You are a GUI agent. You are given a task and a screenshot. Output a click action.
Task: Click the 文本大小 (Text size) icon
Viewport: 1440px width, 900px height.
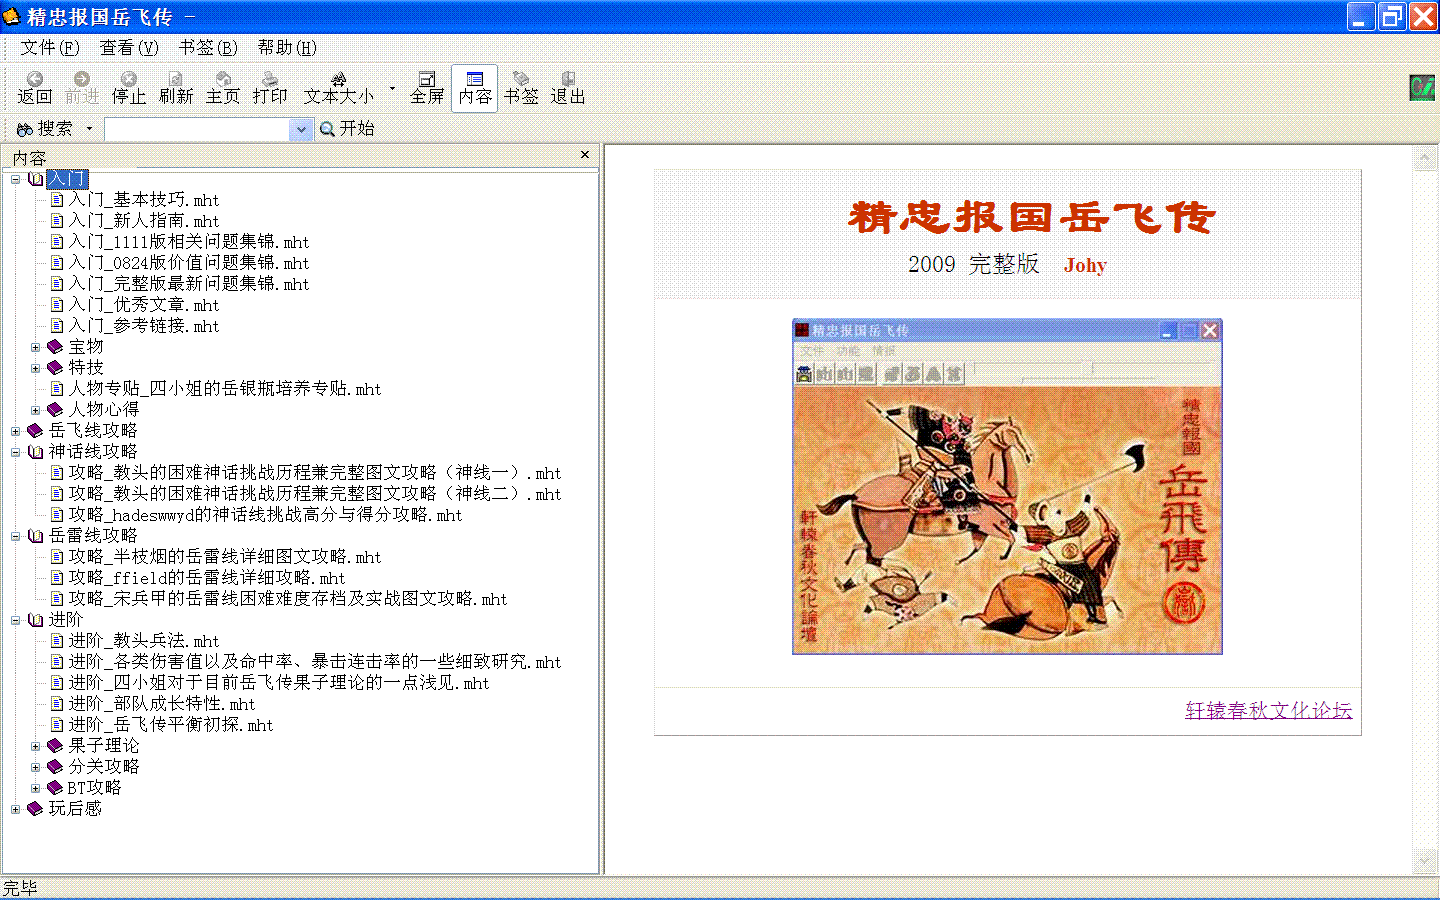(339, 88)
